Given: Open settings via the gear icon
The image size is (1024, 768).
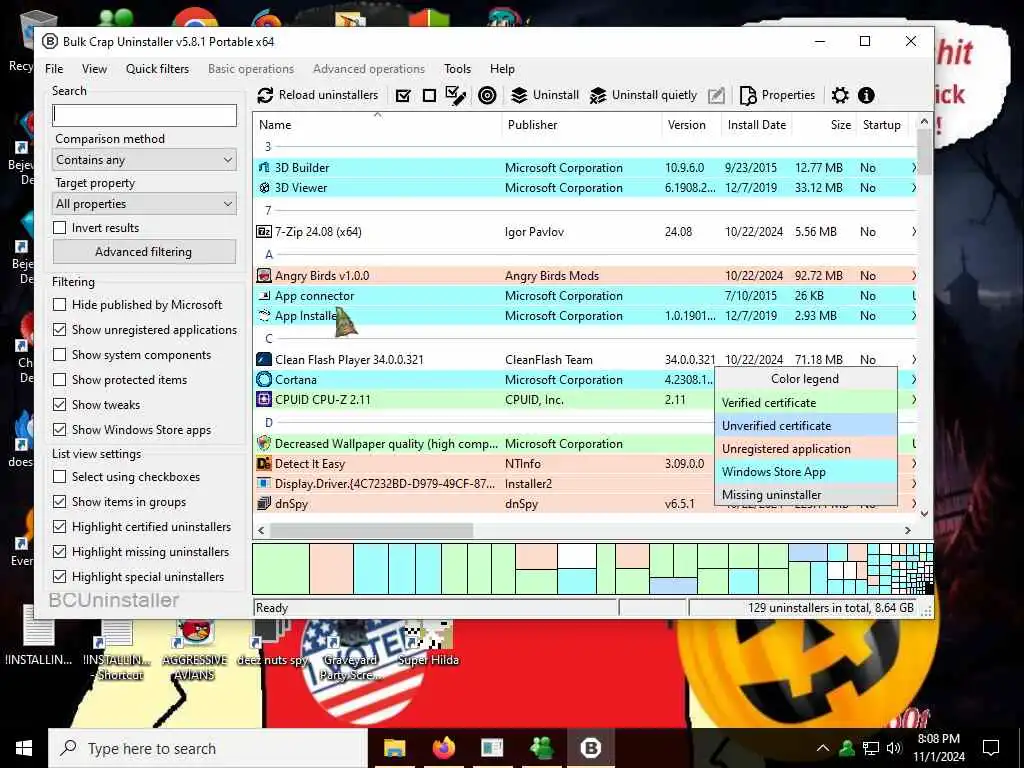Looking at the screenshot, I should pos(840,95).
